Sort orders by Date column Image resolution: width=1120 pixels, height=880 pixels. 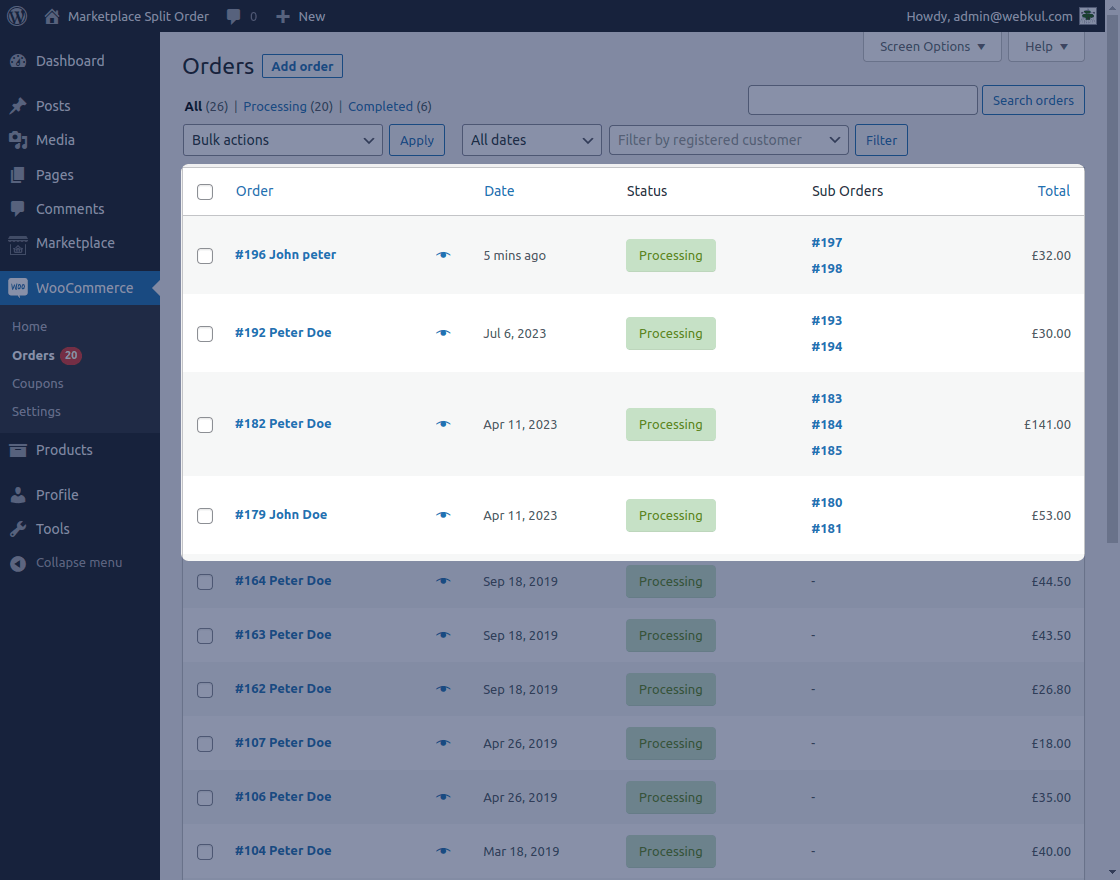(499, 191)
